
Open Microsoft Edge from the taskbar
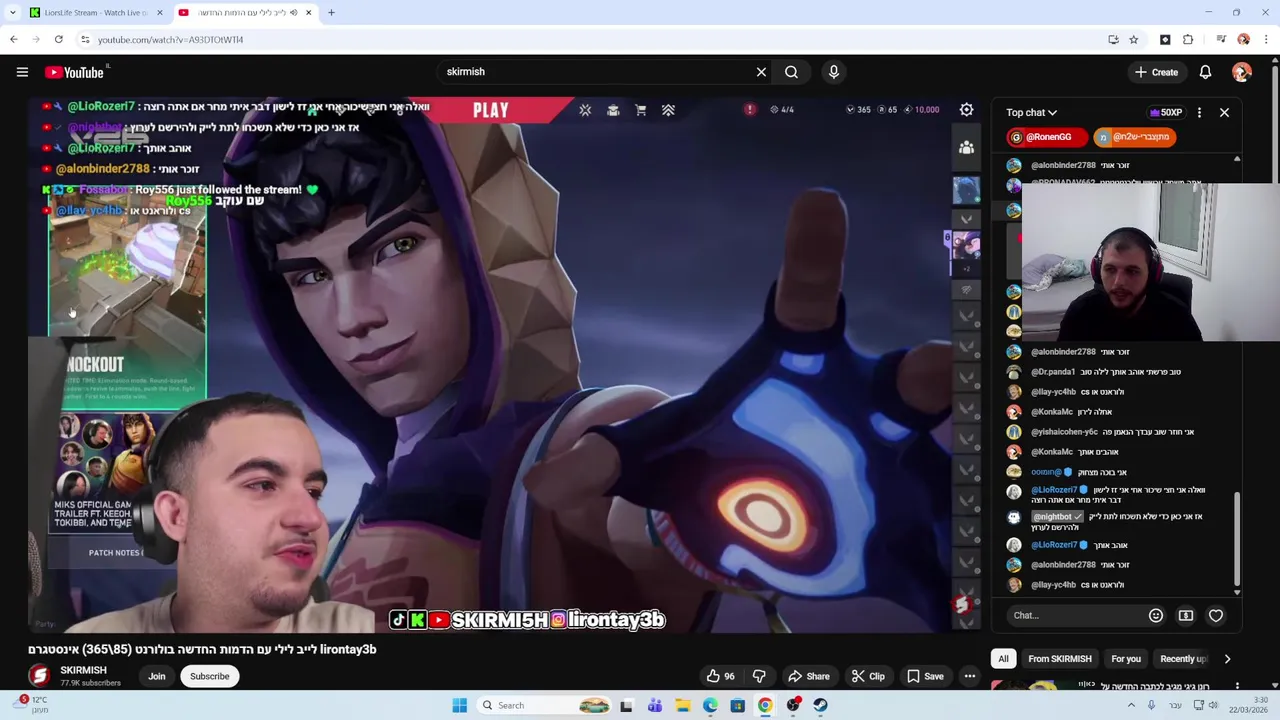(x=710, y=705)
